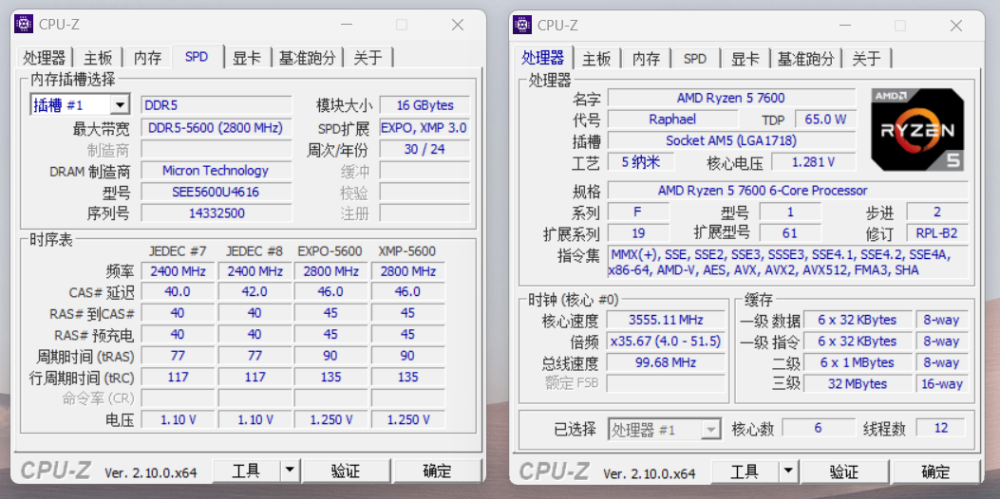This screenshot has width=1000, height=499.
Task: Click the RPL-B2 revision value
Action: (937, 233)
